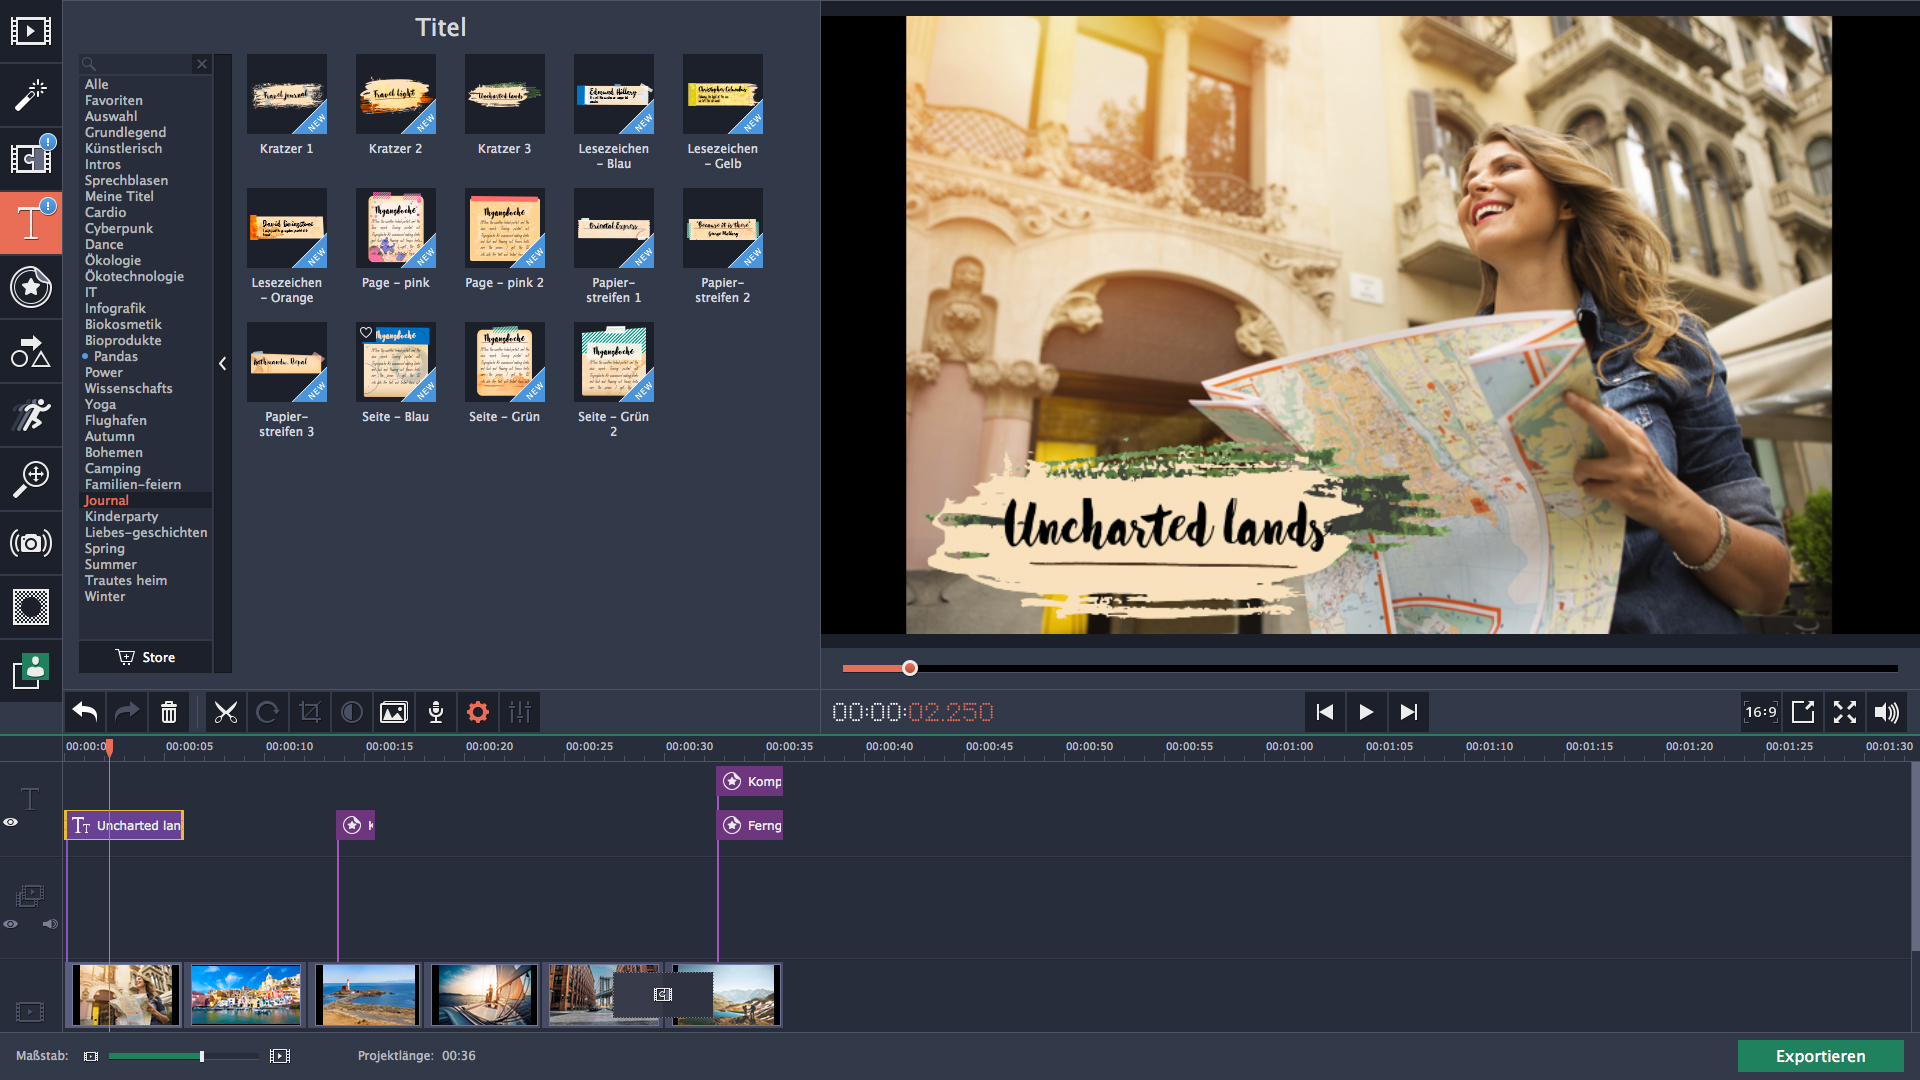Open the Store button
Image resolution: width=1920 pixels, height=1080 pixels.
tap(146, 657)
